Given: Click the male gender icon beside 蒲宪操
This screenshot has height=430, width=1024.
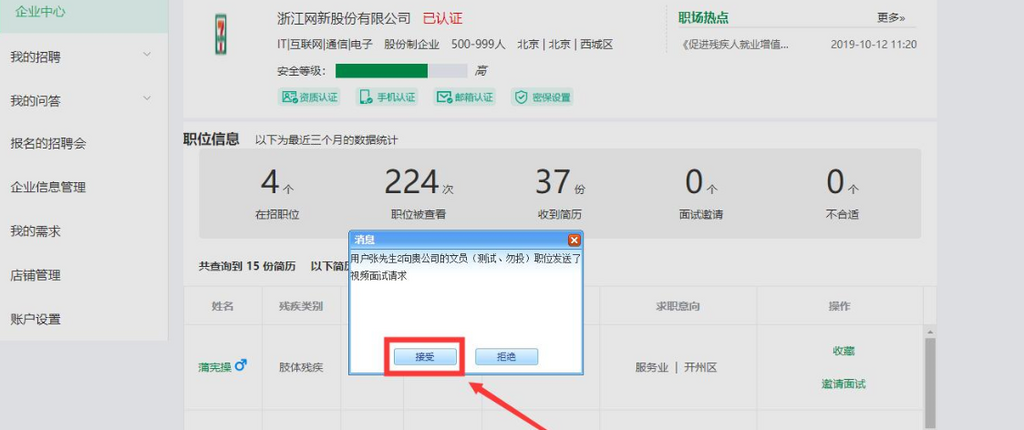Looking at the screenshot, I should [x=240, y=366].
